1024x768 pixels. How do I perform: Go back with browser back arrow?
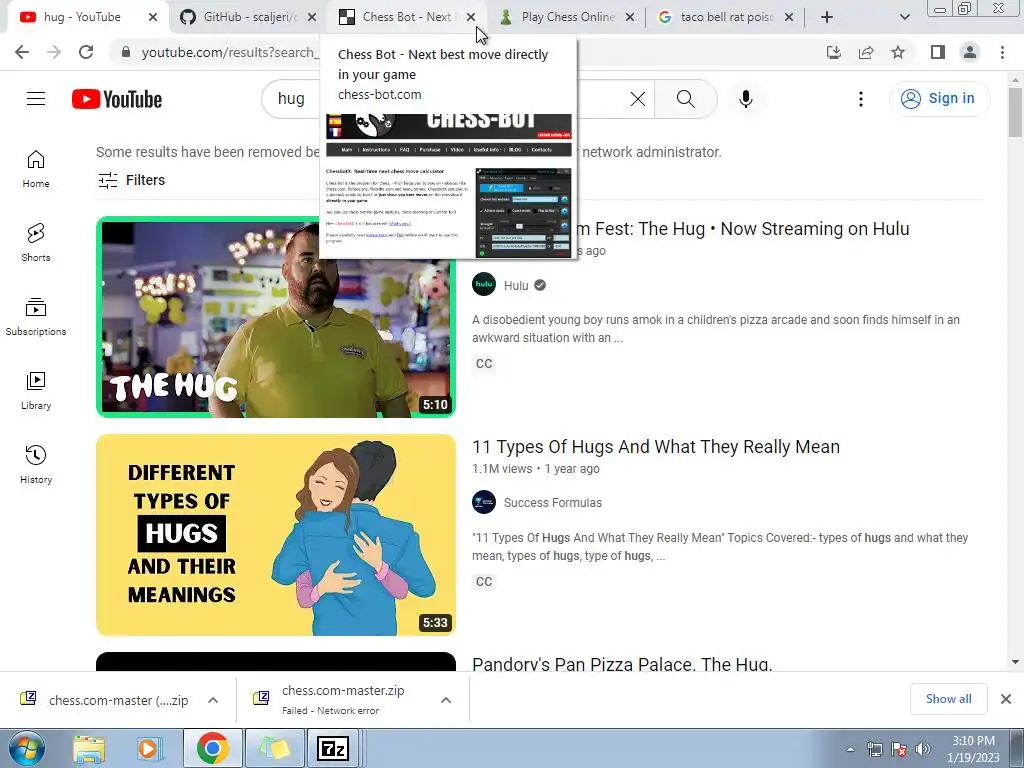(22, 52)
